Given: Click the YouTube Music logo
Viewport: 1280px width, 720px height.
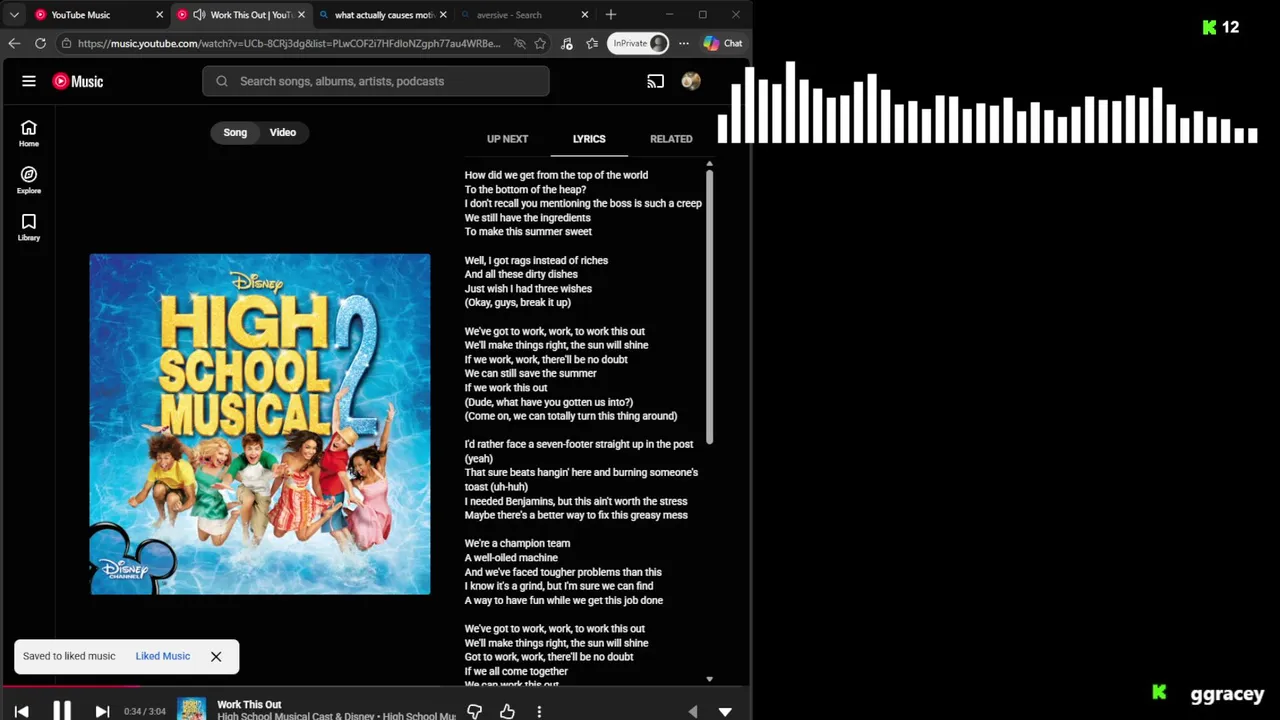Looking at the screenshot, I should click(x=78, y=81).
